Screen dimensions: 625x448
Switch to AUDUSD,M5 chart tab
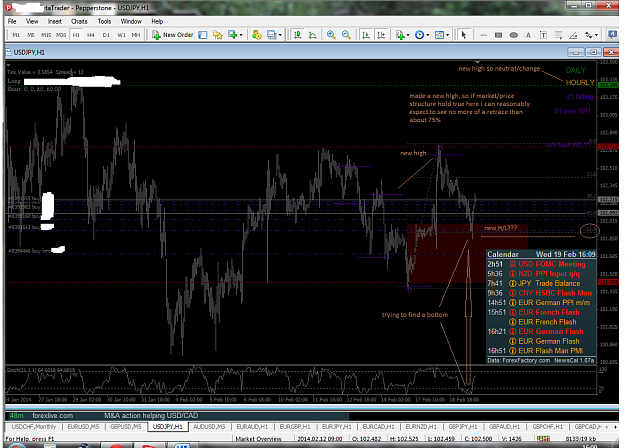[x=209, y=426]
